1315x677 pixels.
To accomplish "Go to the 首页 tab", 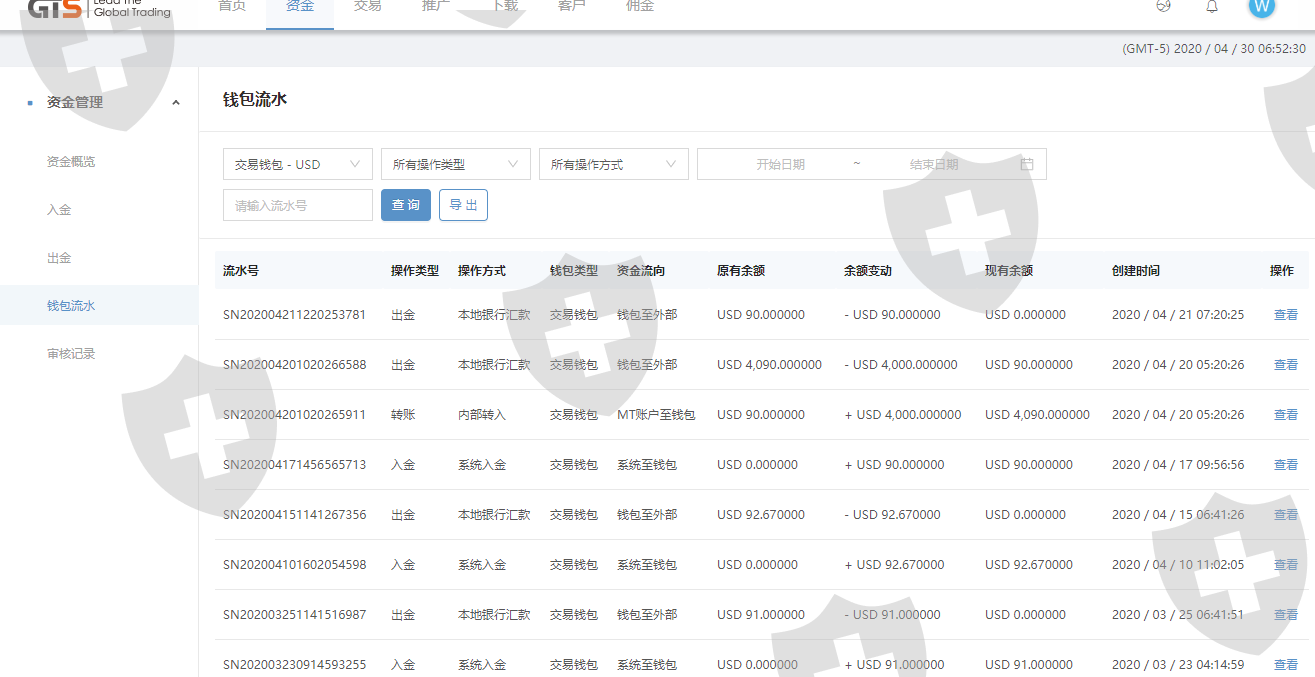I will pos(232,6).
